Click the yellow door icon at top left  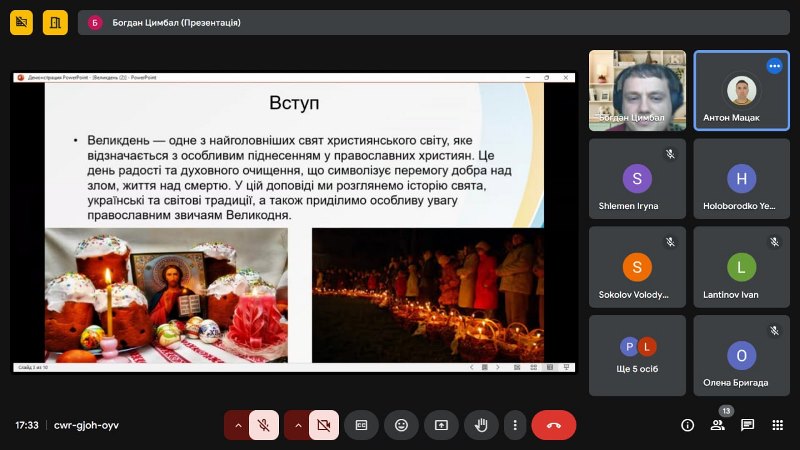[56, 21]
